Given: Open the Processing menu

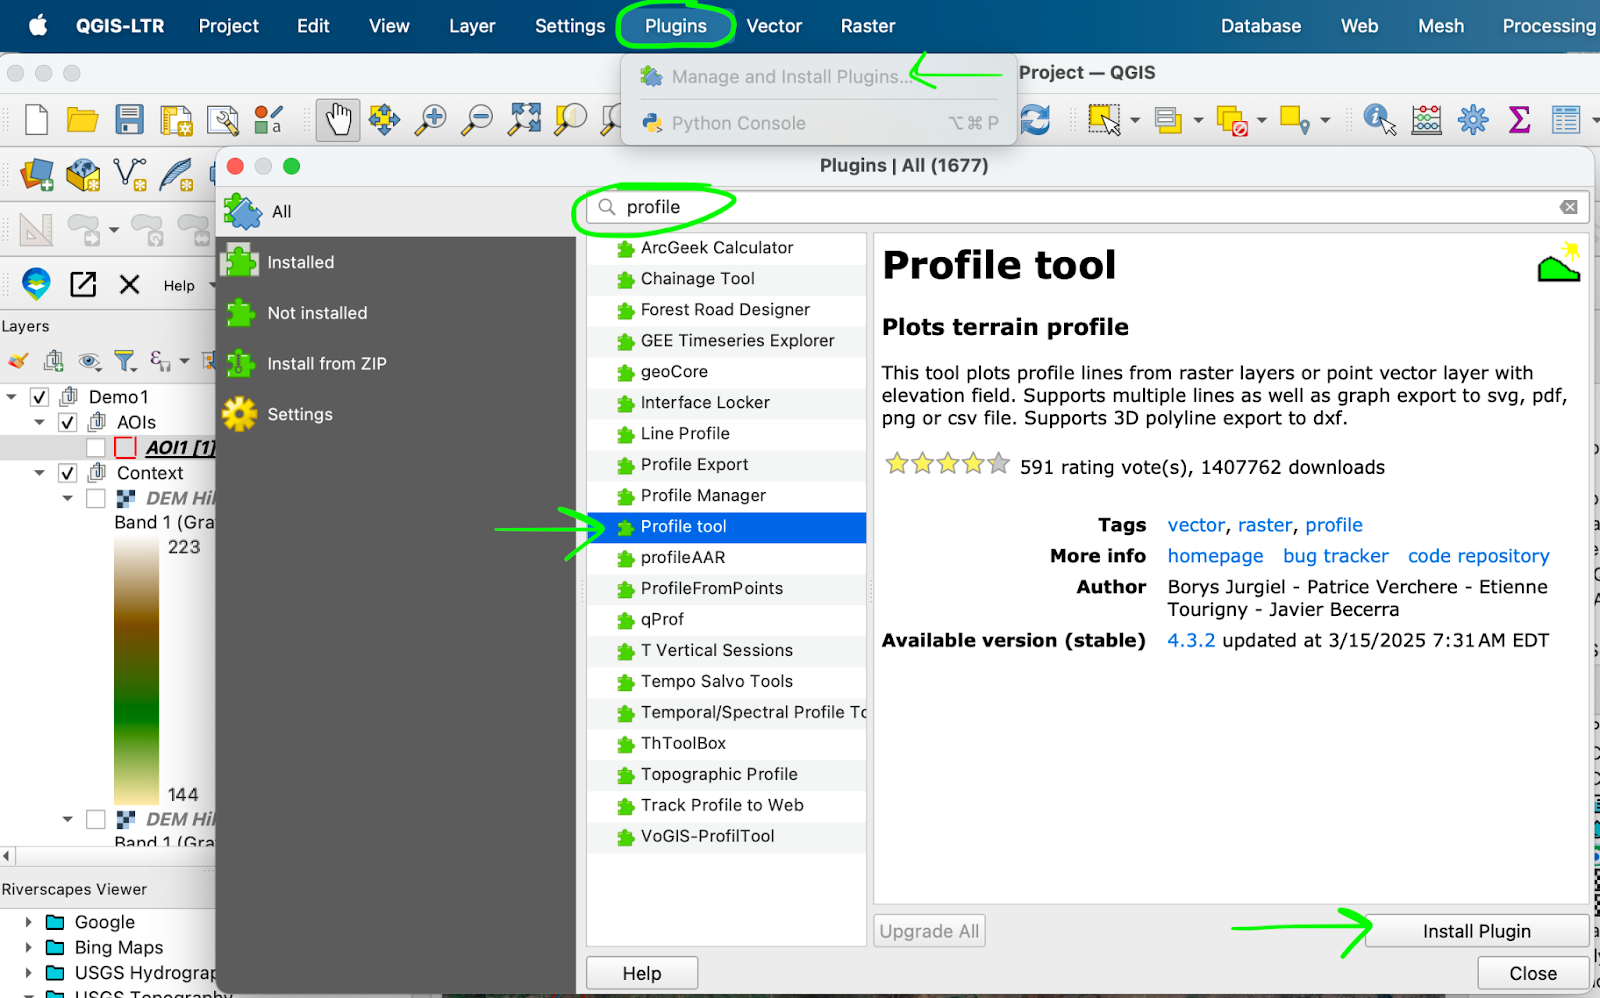Looking at the screenshot, I should 1549,26.
